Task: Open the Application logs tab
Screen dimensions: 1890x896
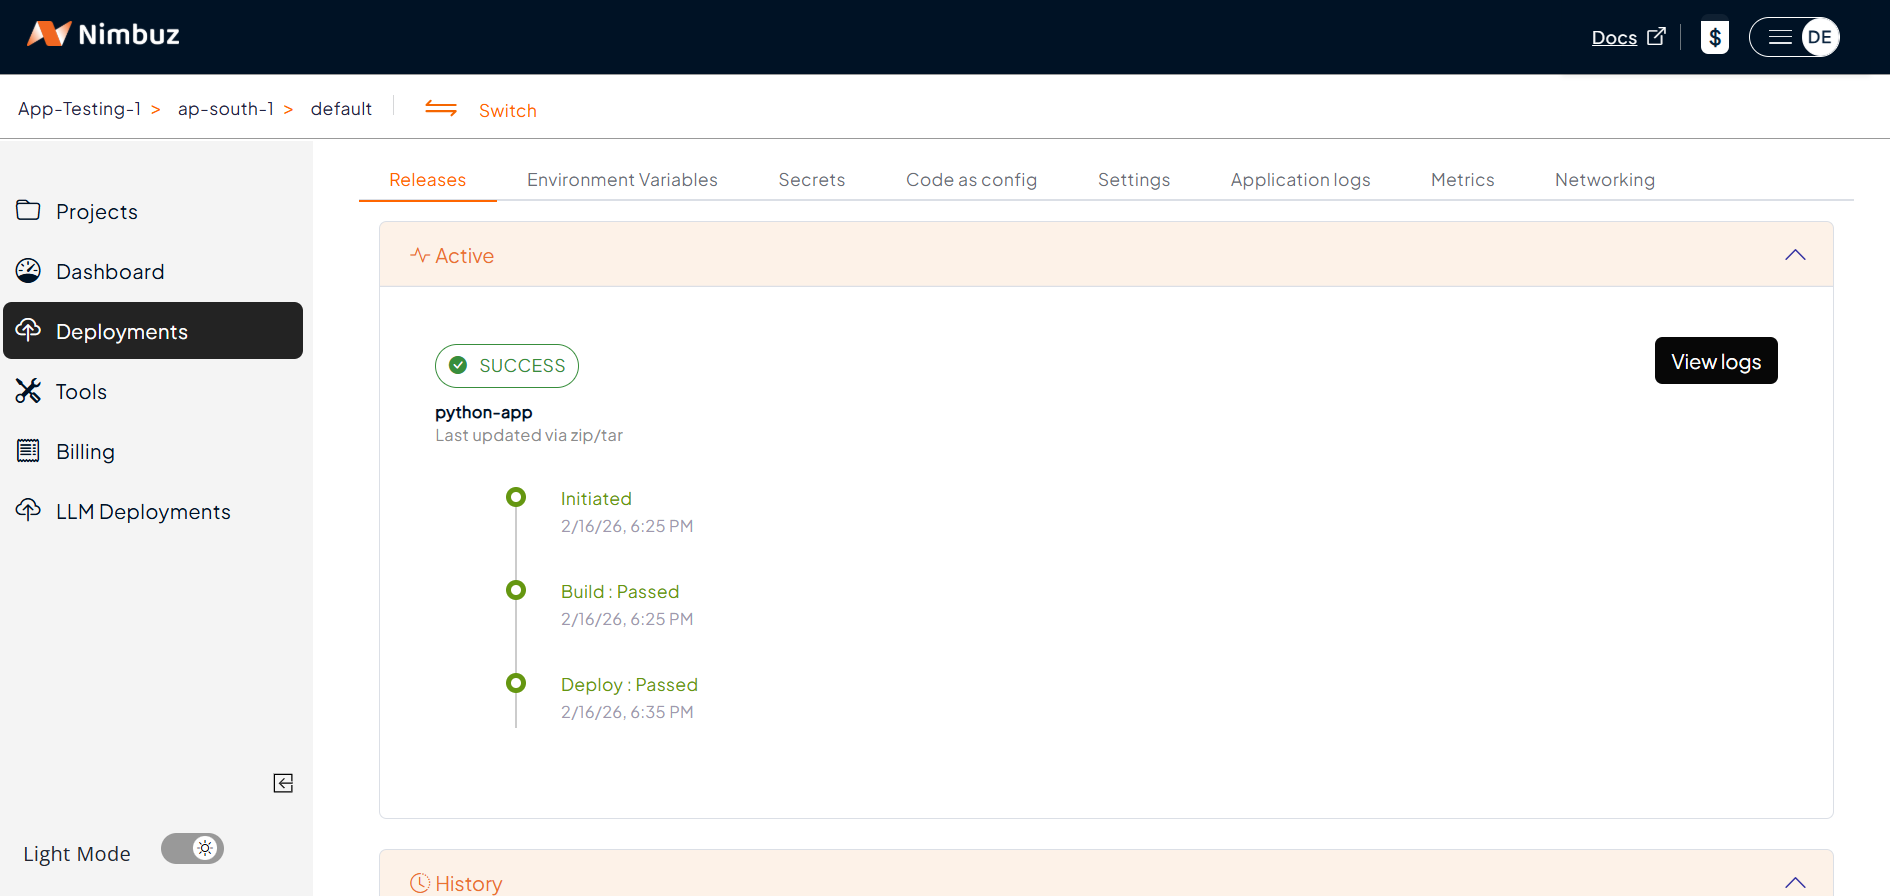Action: coord(1300,180)
